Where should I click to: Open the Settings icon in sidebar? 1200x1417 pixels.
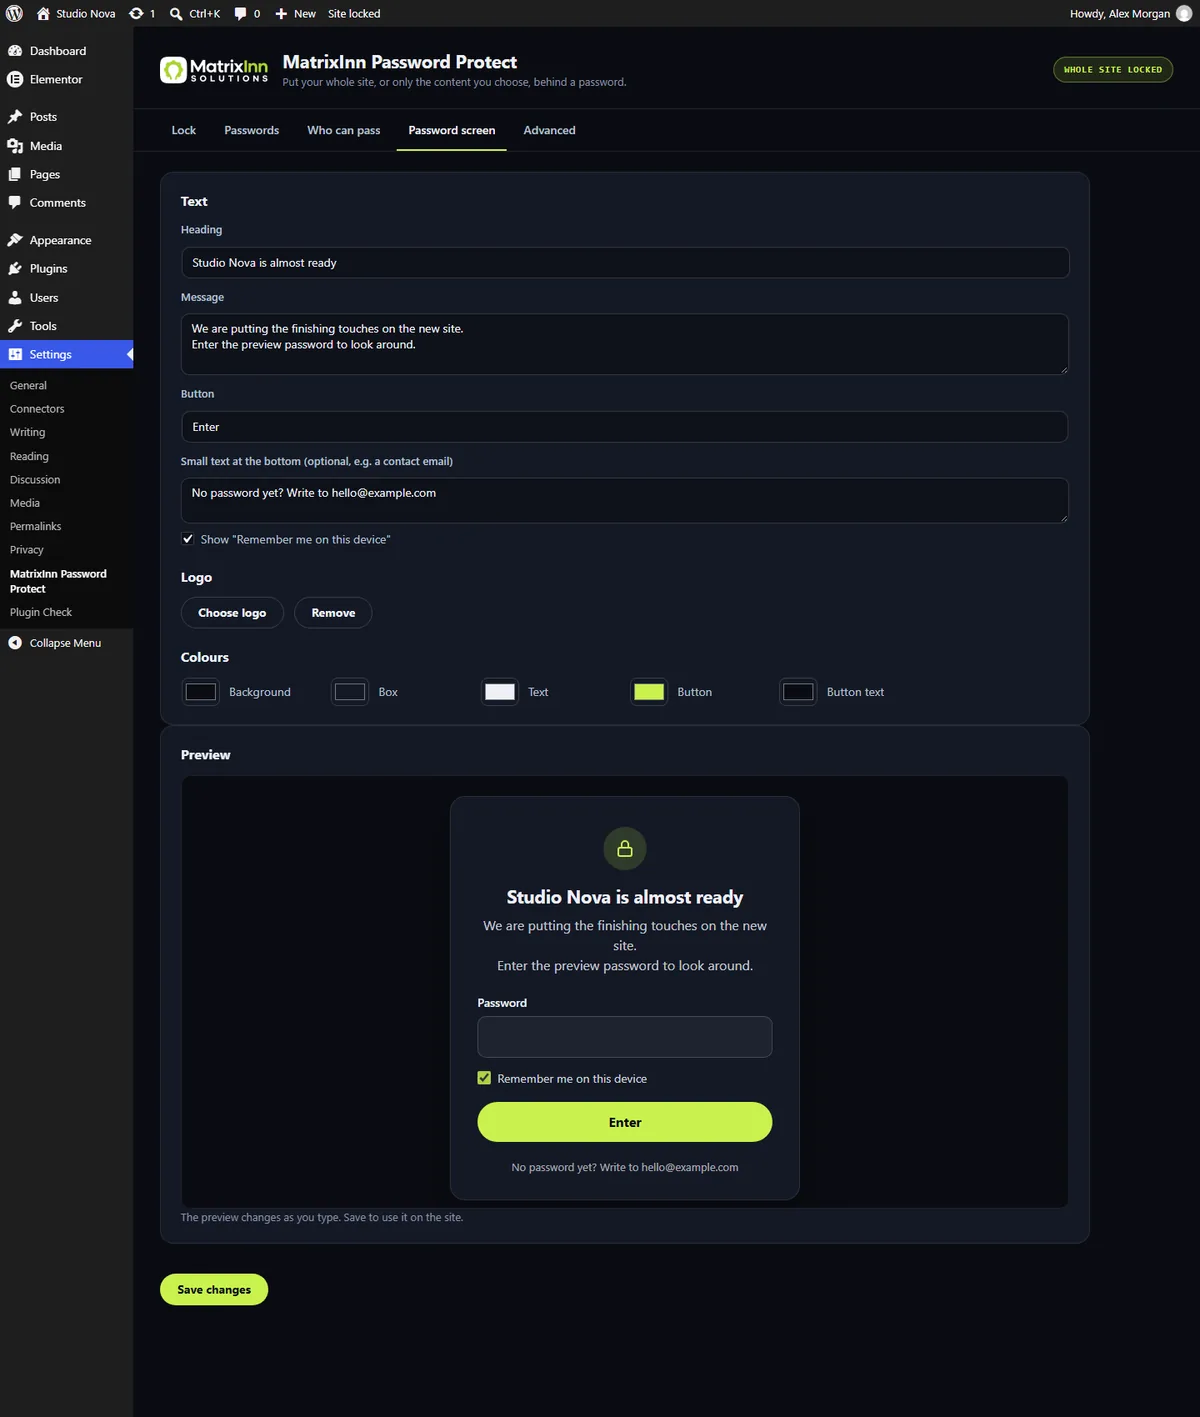coord(15,354)
